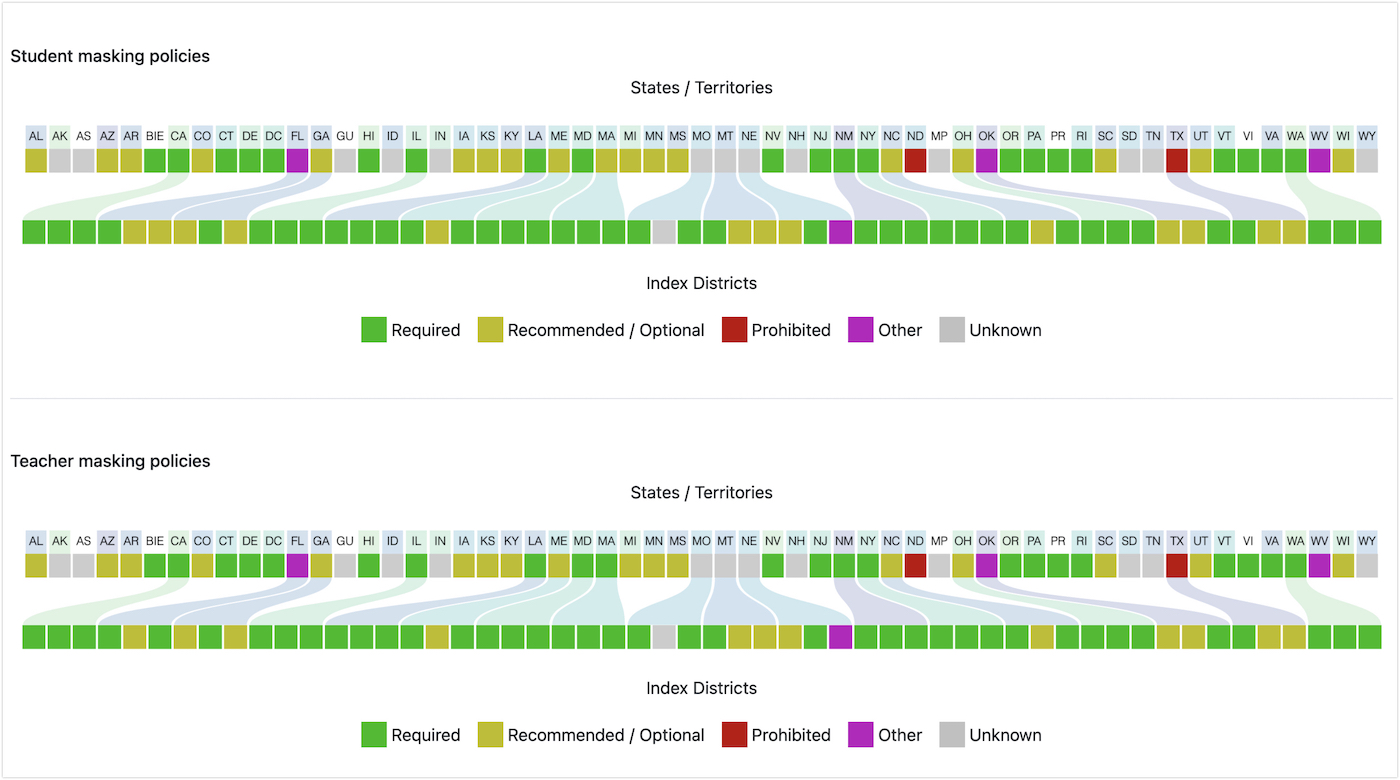The width and height of the screenshot is (1400, 780).
Task: Click the NY state label in Student chart
Action: [867, 136]
